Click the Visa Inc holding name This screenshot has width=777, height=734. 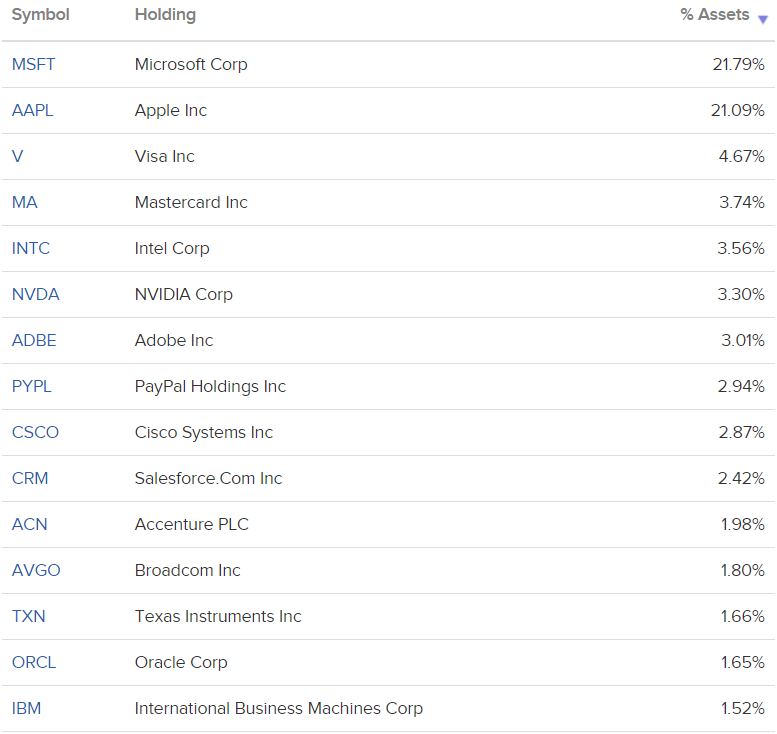(165, 157)
